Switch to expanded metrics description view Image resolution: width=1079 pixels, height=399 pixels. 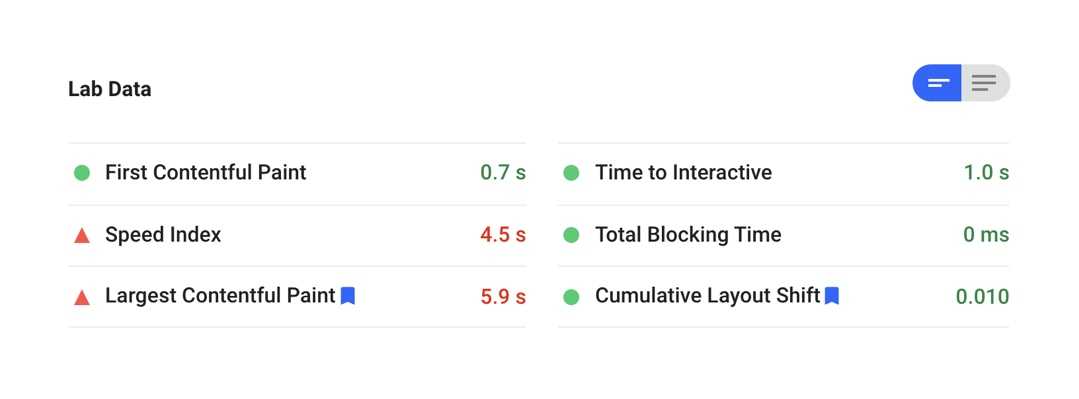point(985,83)
